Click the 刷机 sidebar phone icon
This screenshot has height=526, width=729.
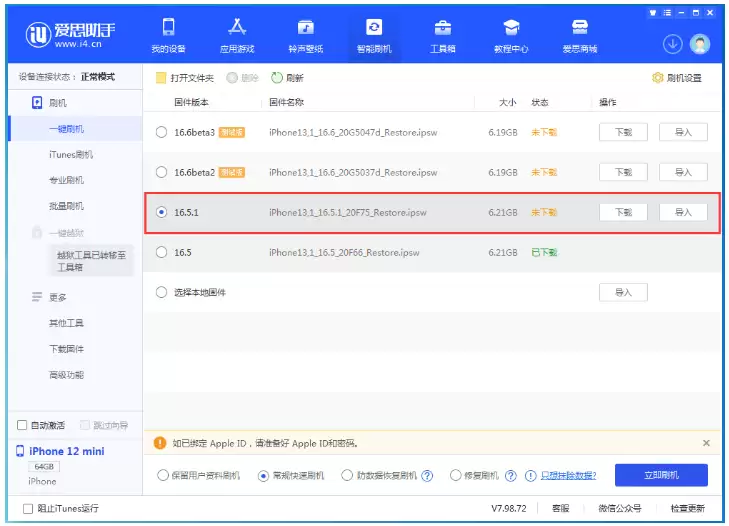click(x=37, y=103)
